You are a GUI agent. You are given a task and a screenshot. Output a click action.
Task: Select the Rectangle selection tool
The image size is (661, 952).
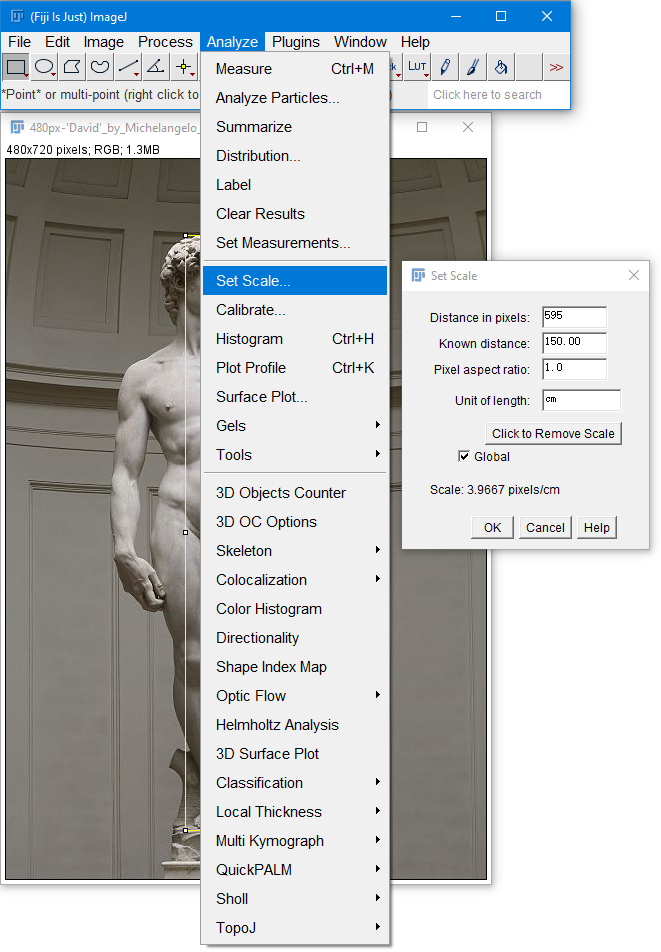point(16,68)
